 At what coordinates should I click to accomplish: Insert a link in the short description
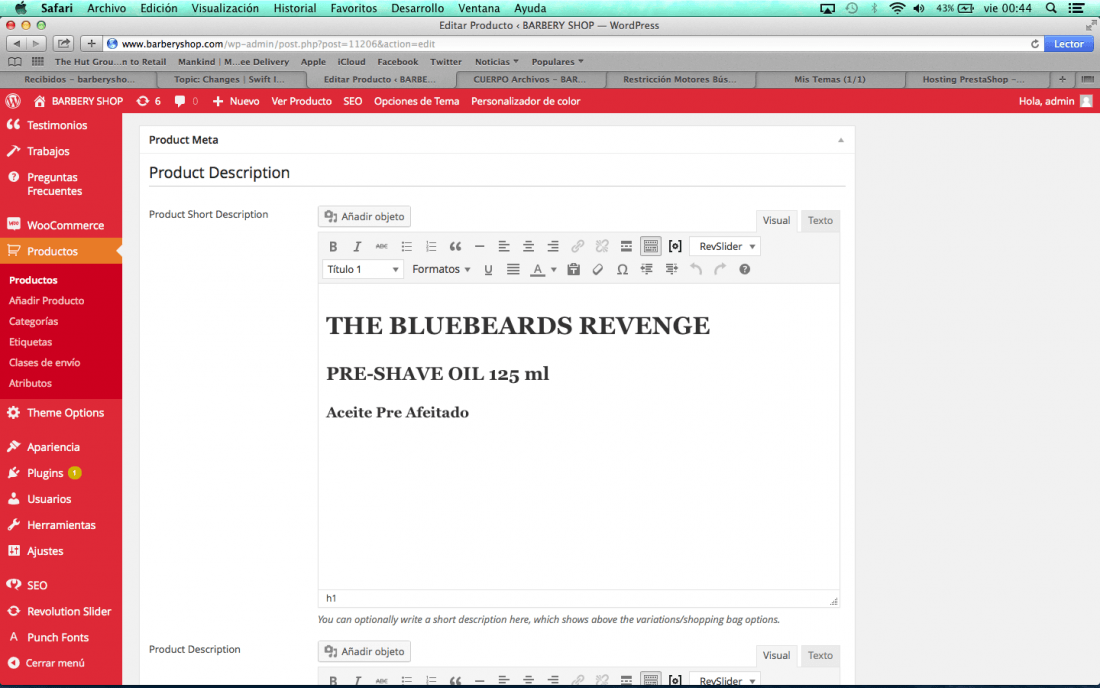point(577,246)
